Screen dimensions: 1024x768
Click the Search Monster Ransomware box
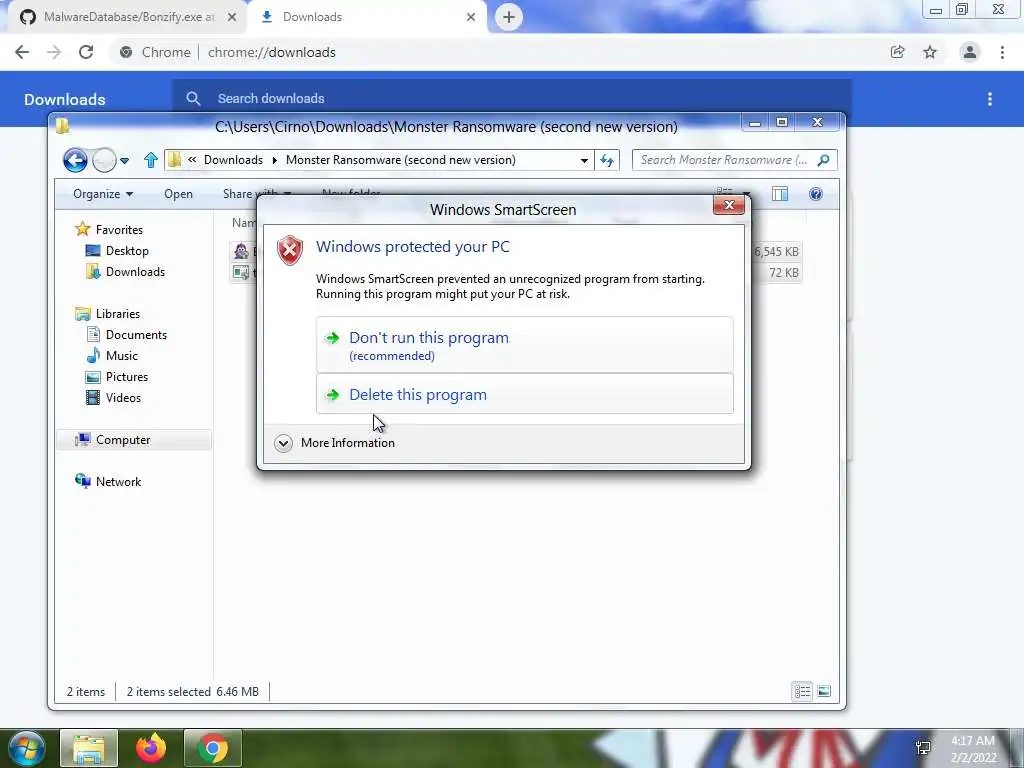[734, 160]
